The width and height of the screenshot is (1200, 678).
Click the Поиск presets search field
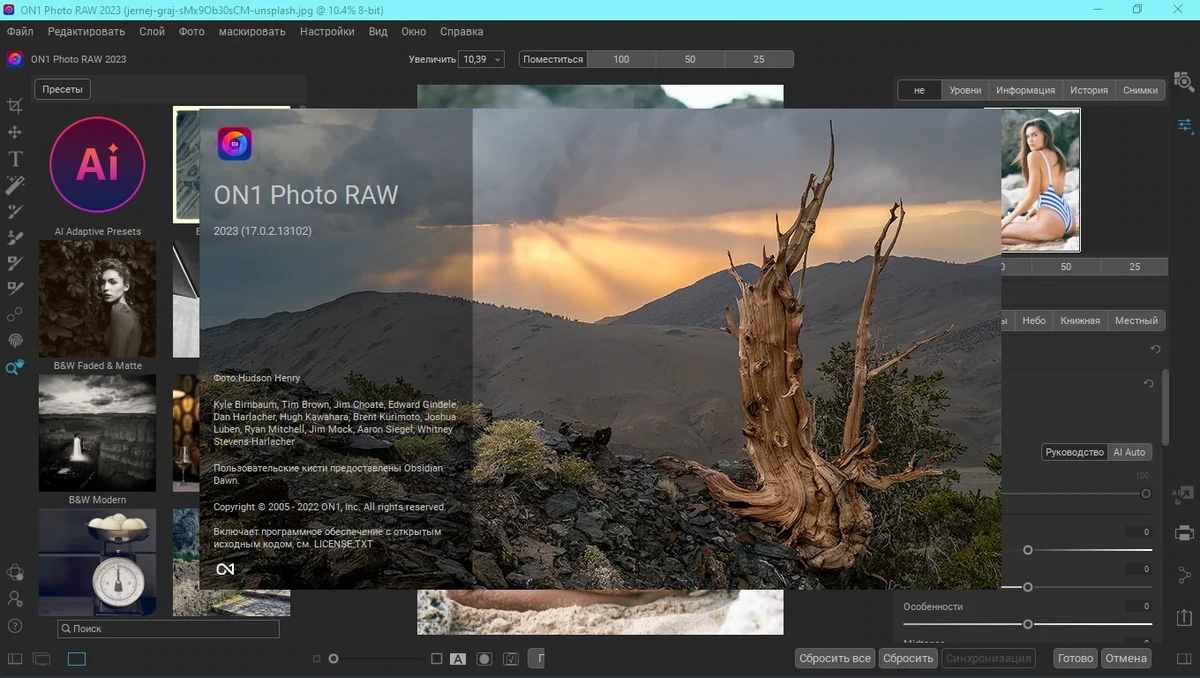(168, 629)
